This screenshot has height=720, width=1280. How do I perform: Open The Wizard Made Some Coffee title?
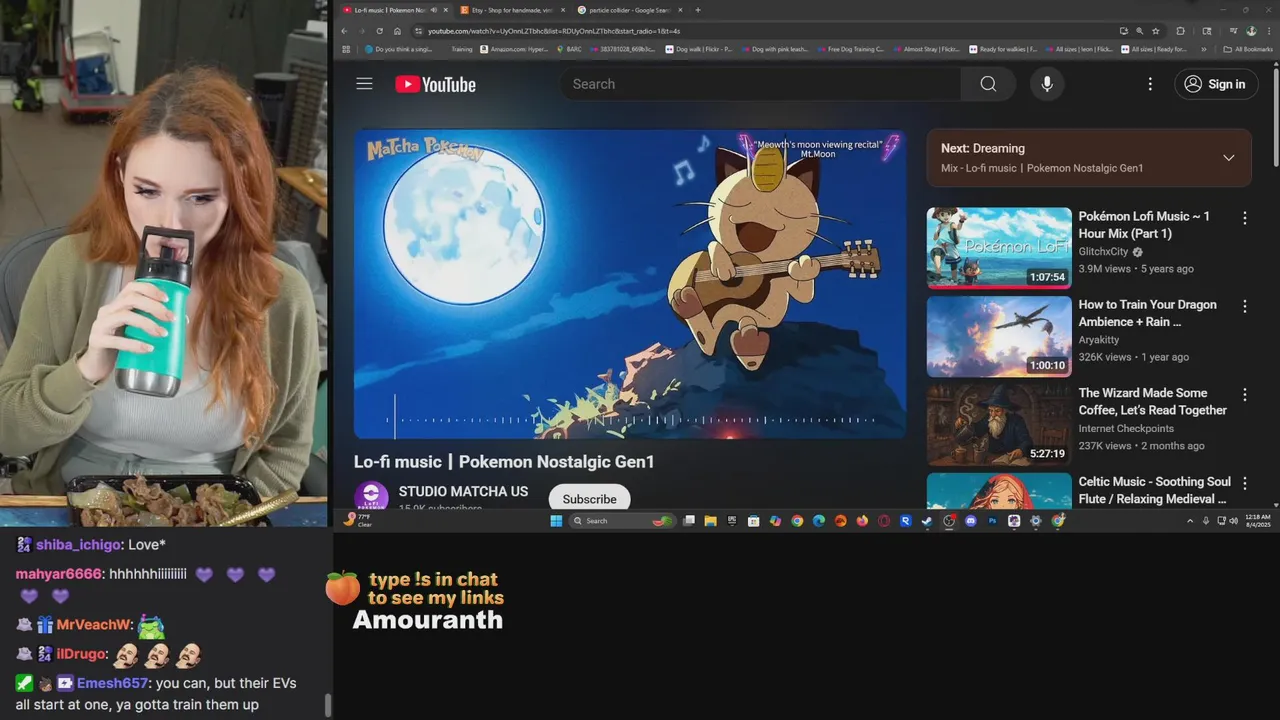tap(1153, 401)
